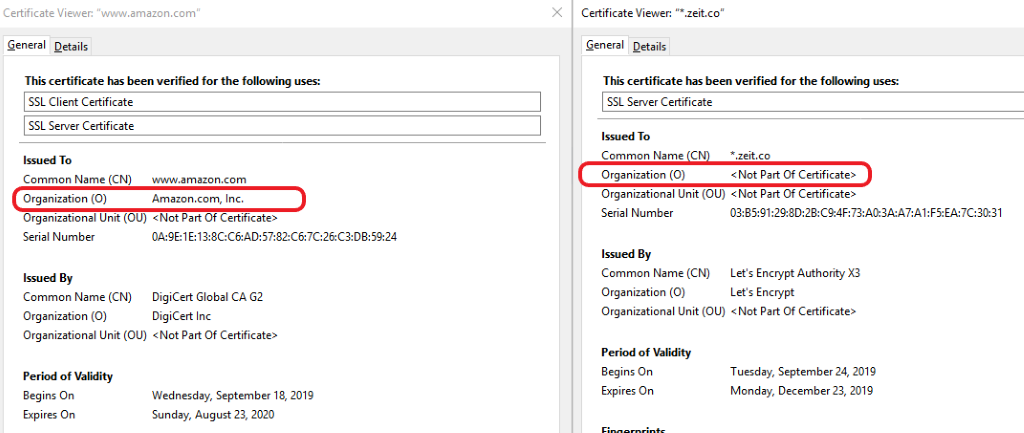
Task: Select SSL Server Certificate entry in amazon viewer
Action: coord(283,125)
